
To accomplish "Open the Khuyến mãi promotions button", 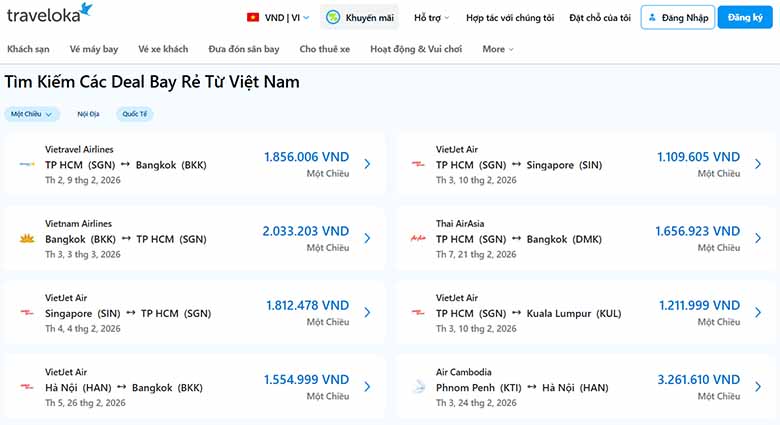I will [359, 17].
